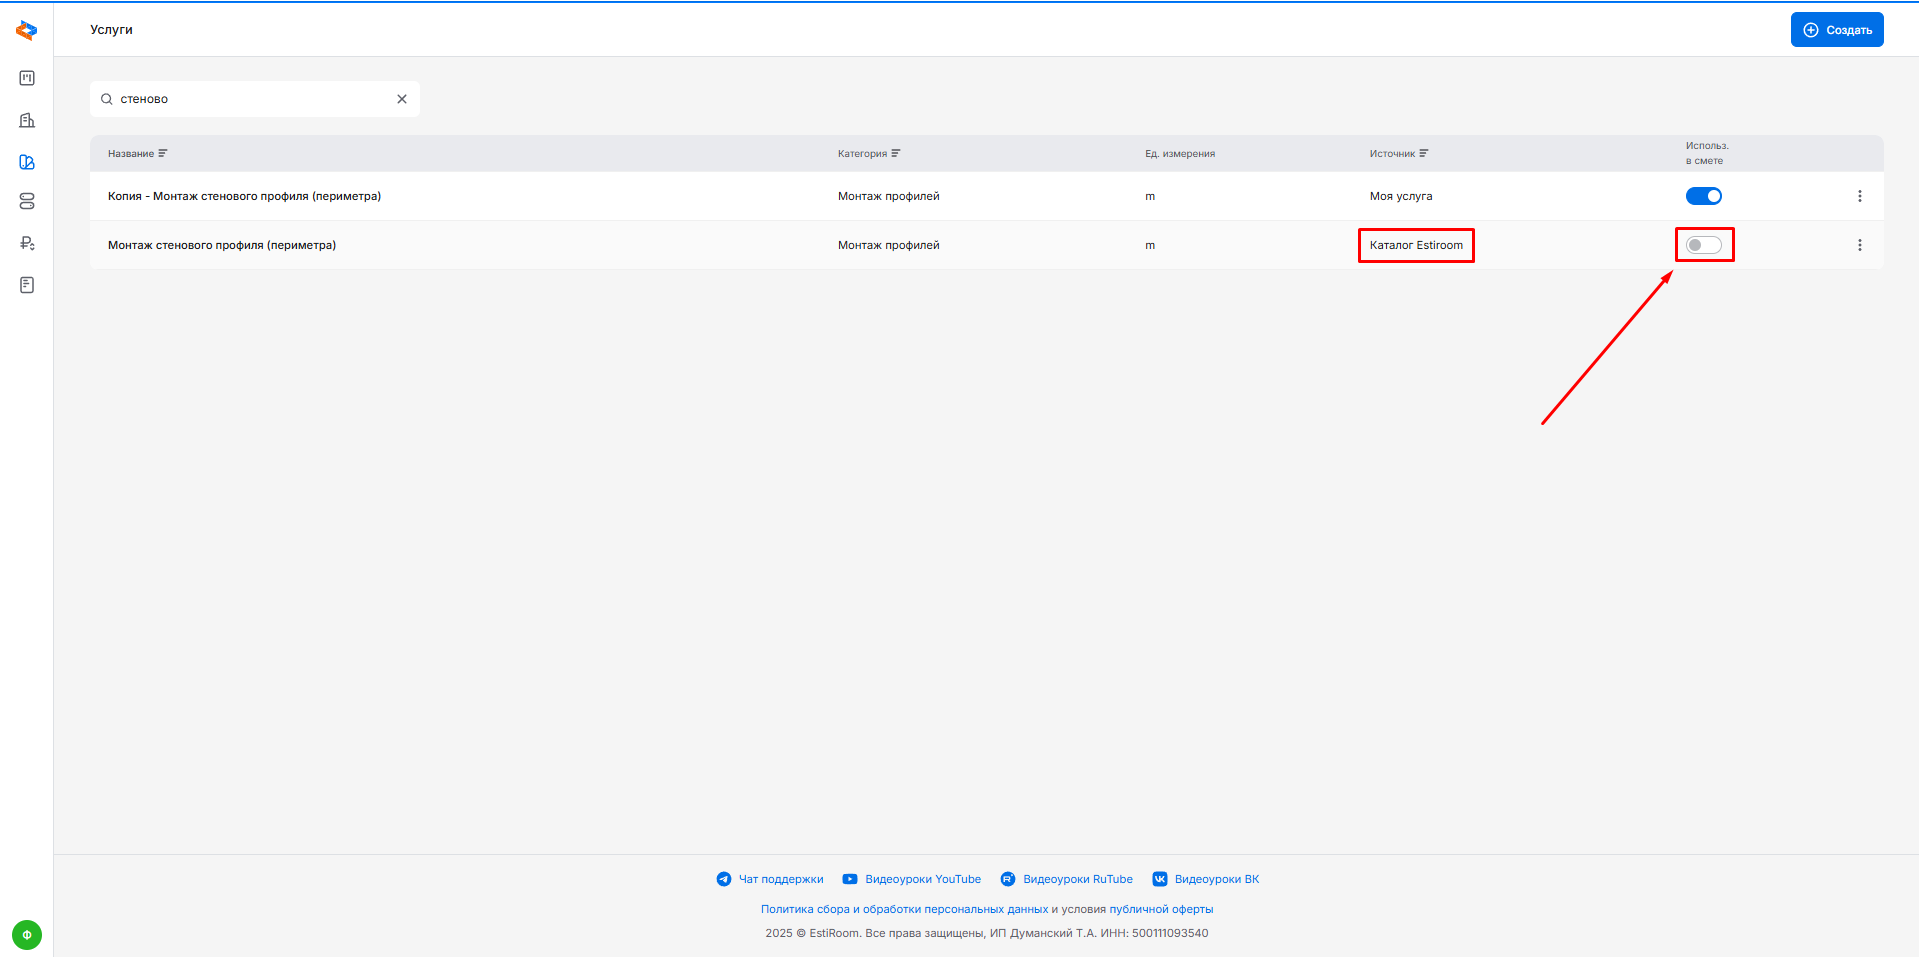Clear the search field with X
Image resolution: width=1919 pixels, height=957 pixels.
402,99
